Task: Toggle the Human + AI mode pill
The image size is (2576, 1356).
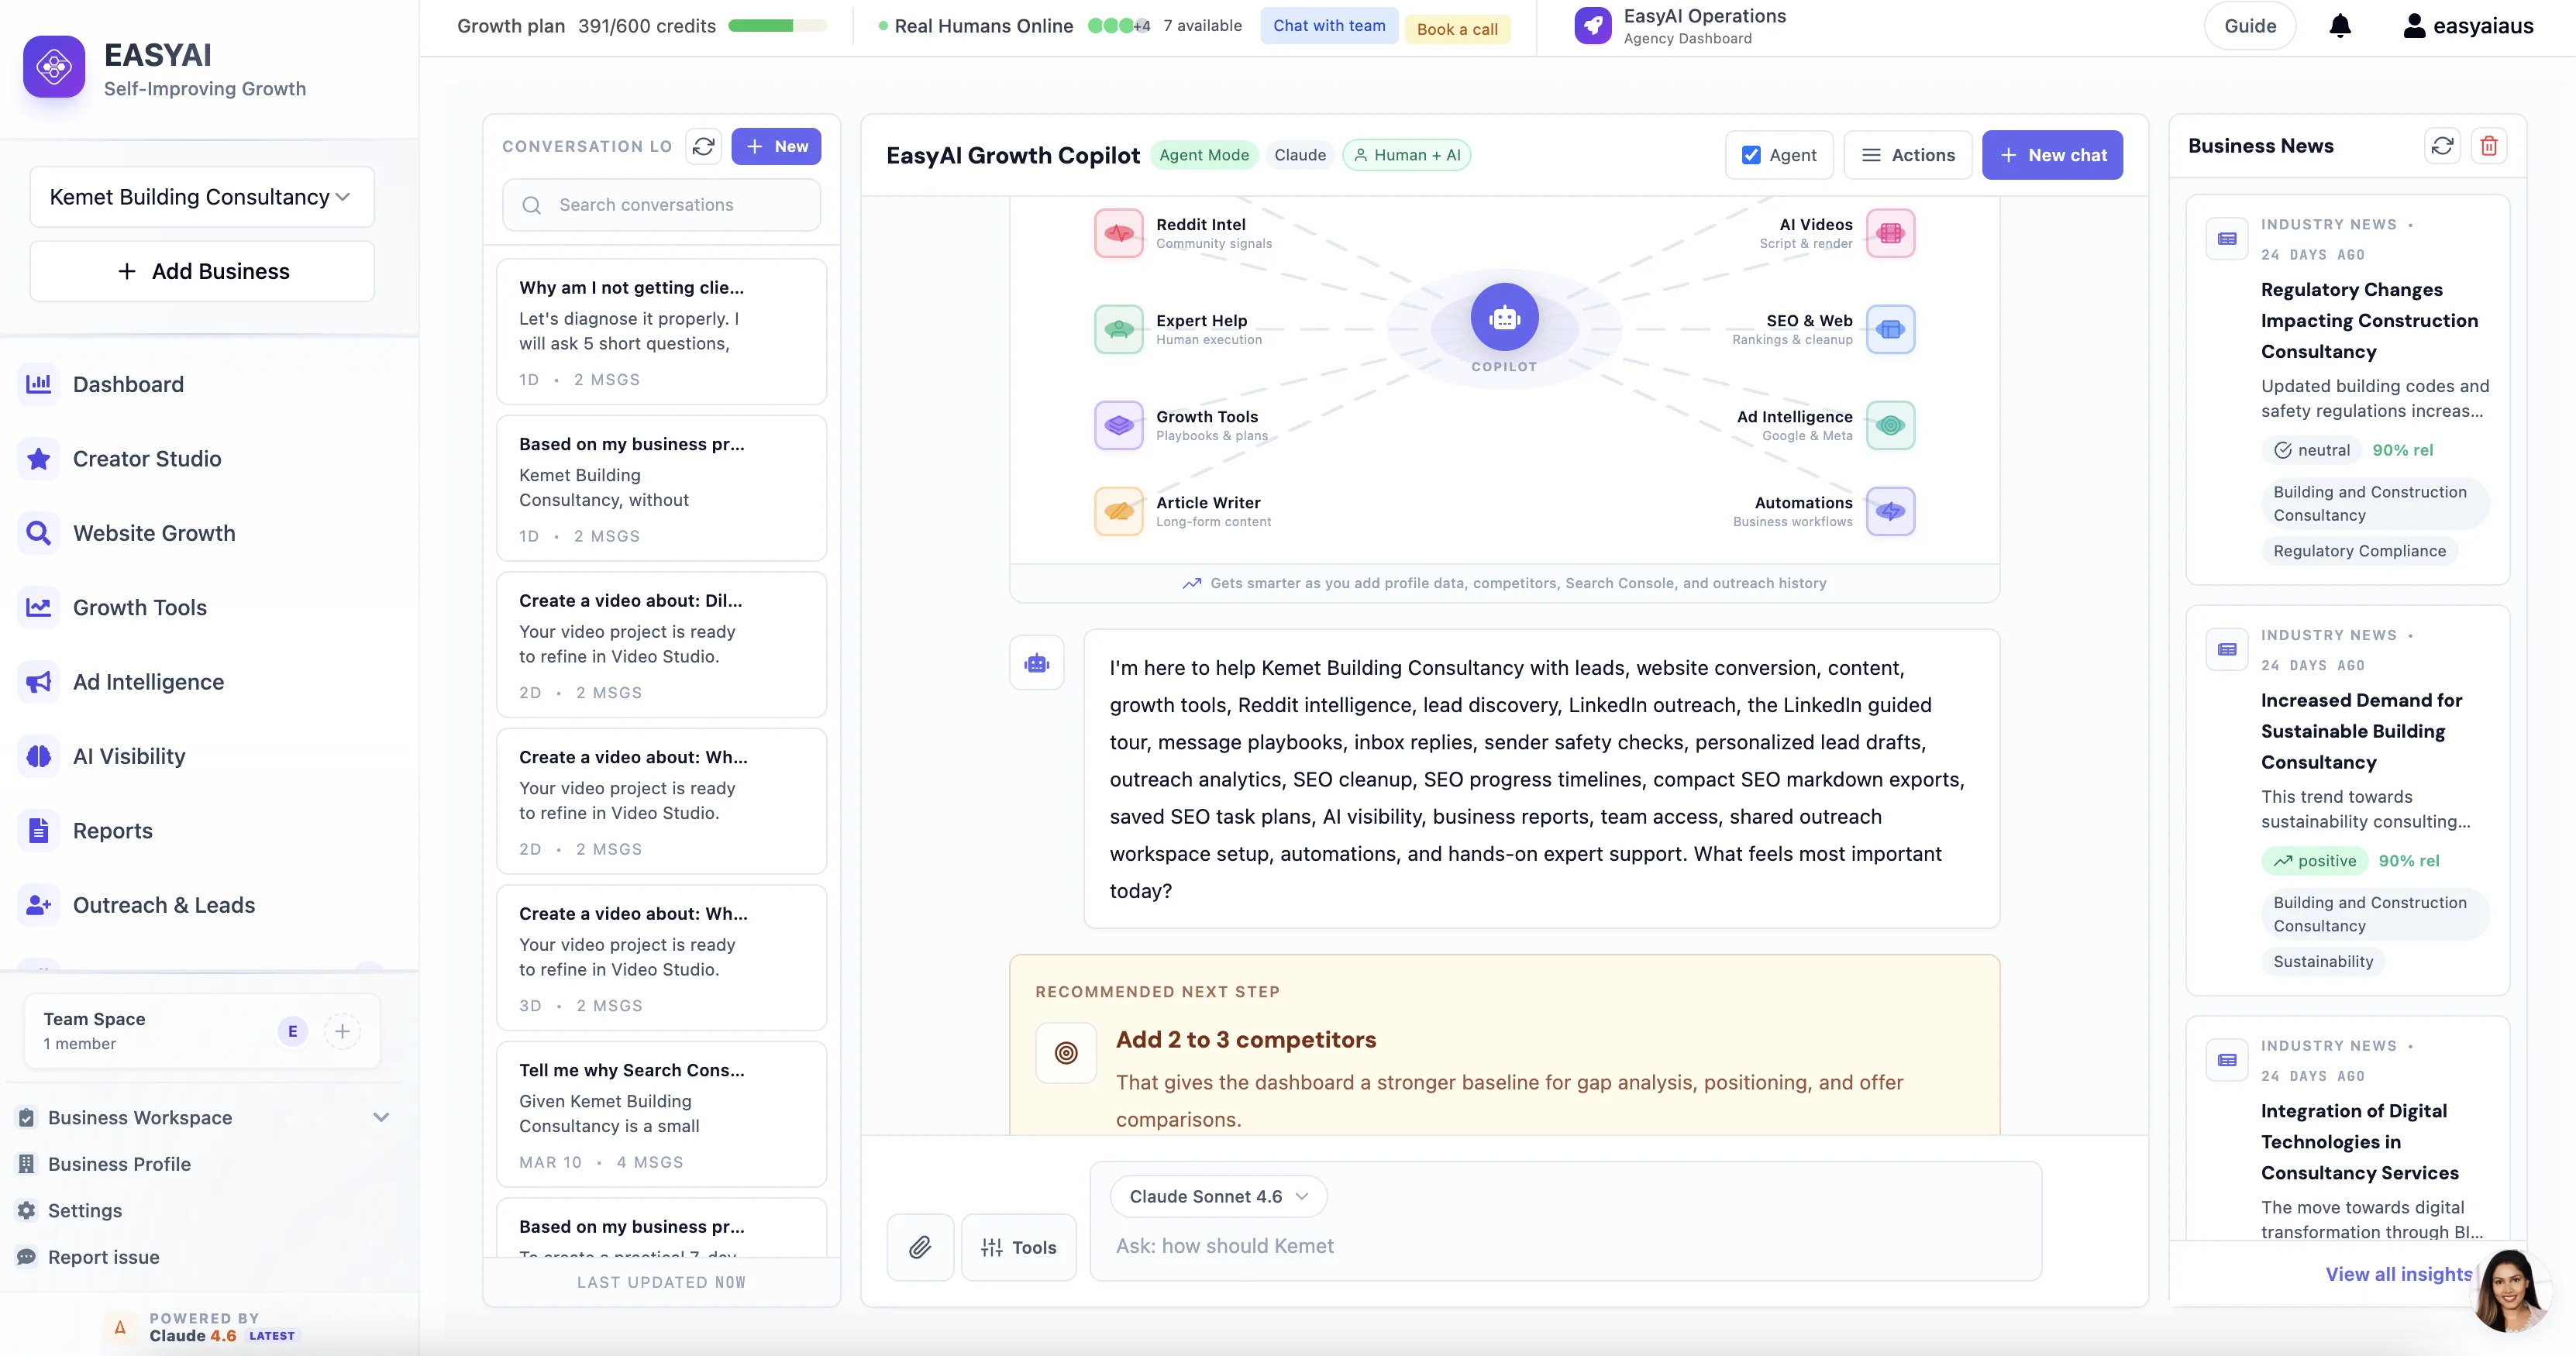Action: click(x=1406, y=155)
